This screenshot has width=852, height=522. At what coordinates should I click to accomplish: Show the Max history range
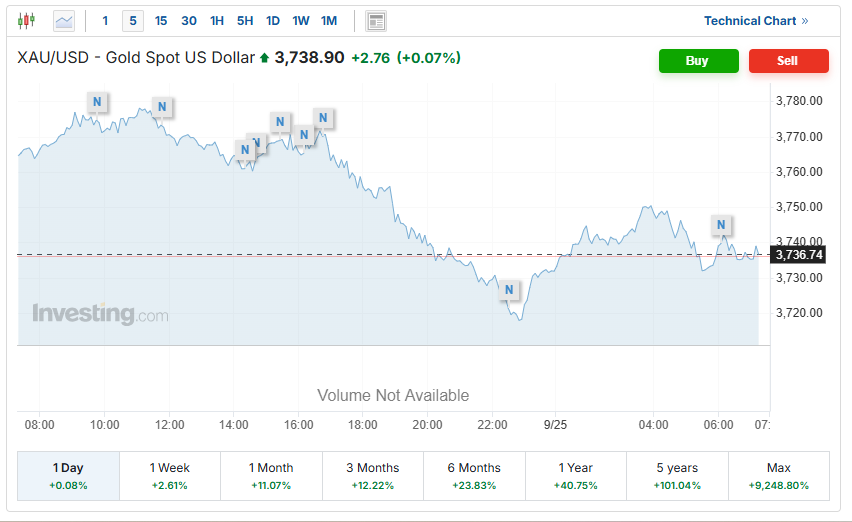point(778,476)
